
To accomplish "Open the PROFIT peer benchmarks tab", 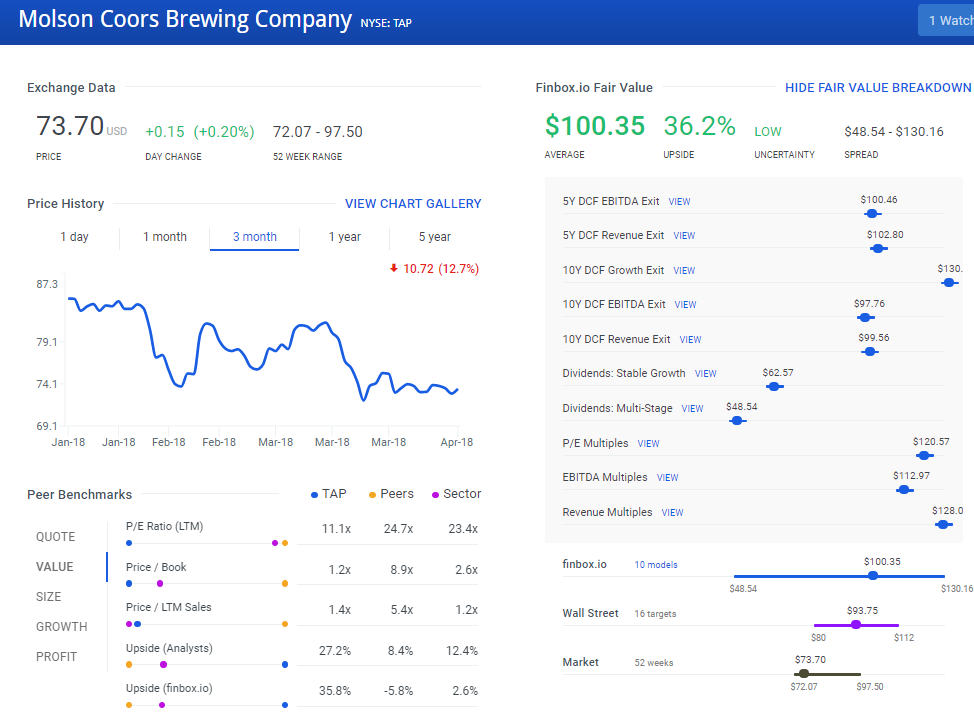I will pos(57,657).
